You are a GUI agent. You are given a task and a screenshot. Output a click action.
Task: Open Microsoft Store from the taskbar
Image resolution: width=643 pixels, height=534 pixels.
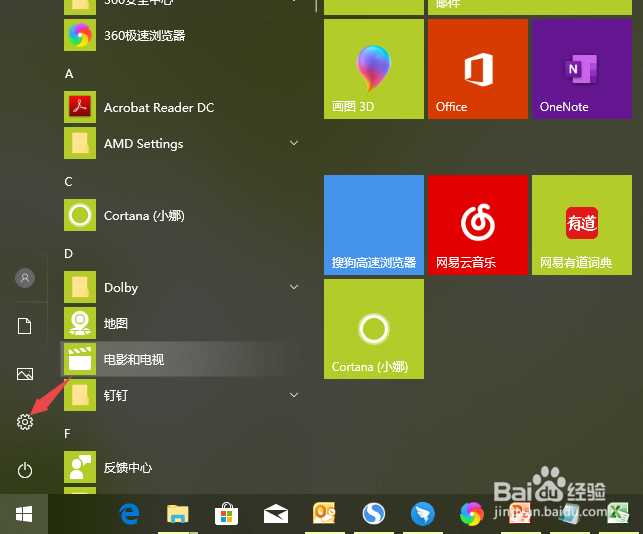226,514
